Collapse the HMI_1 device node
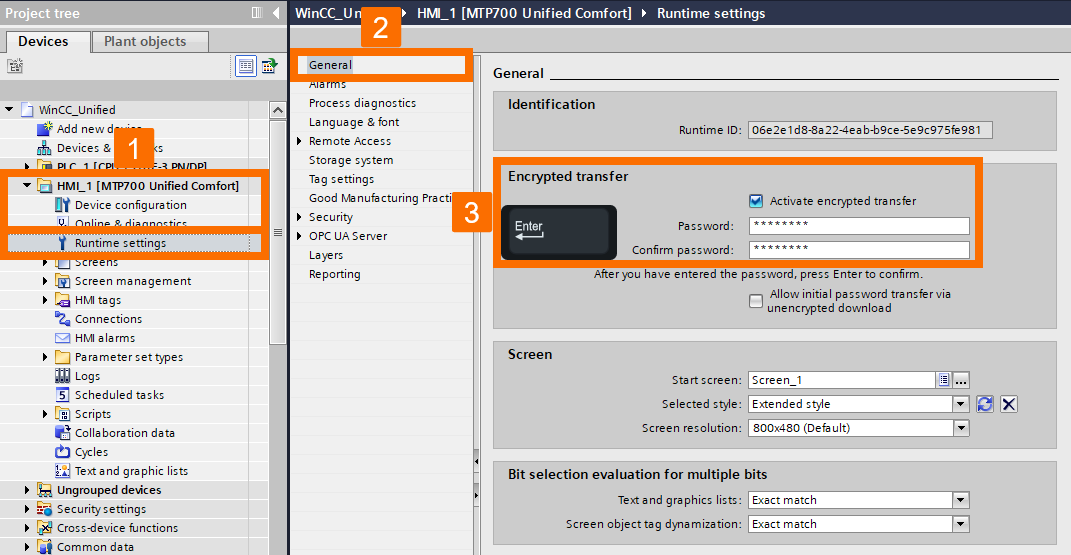This screenshot has width=1071, height=555. click(27, 186)
